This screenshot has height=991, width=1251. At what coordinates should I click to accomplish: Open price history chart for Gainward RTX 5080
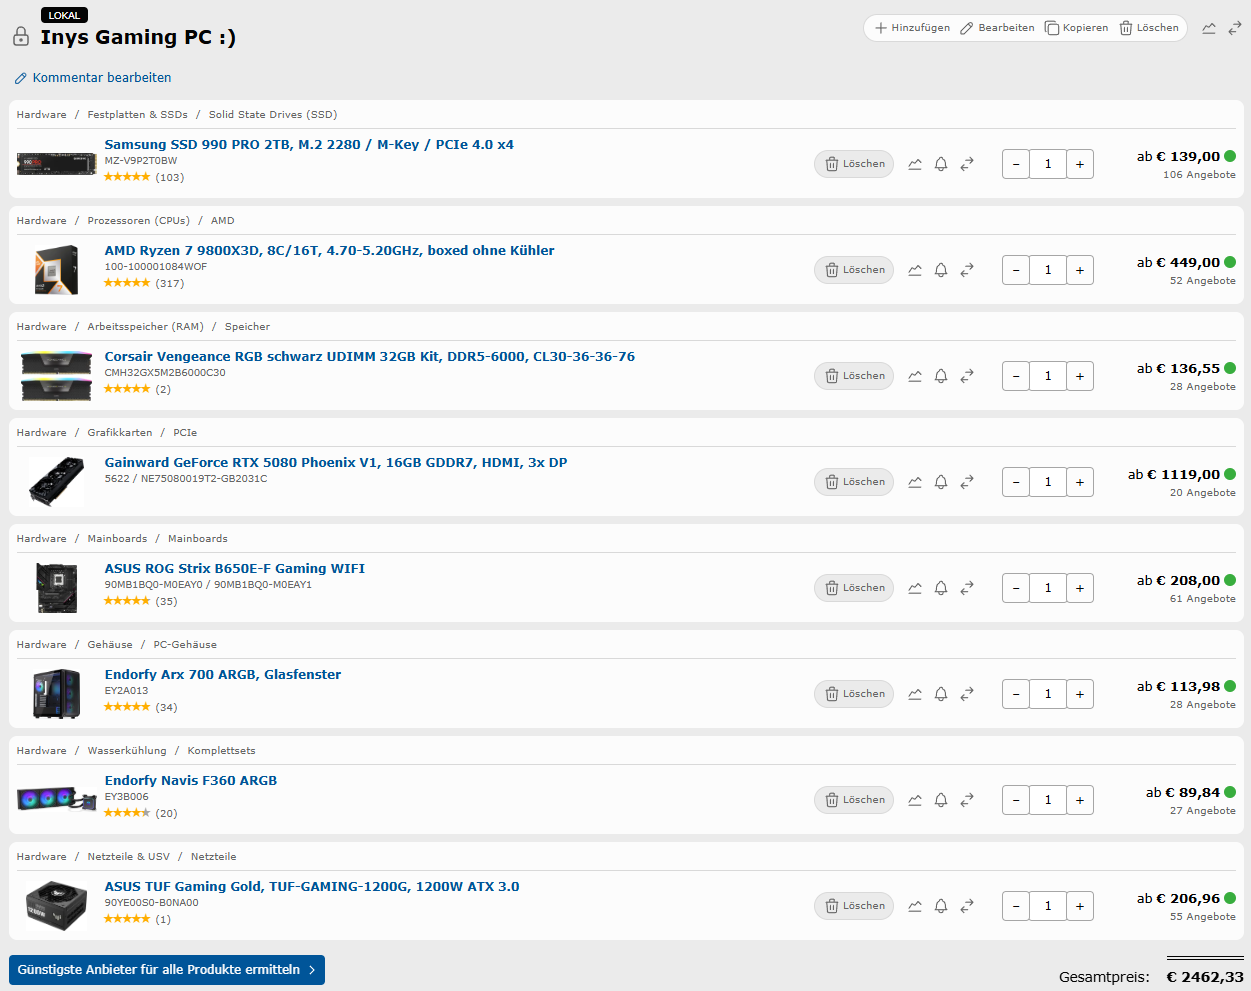coord(915,482)
